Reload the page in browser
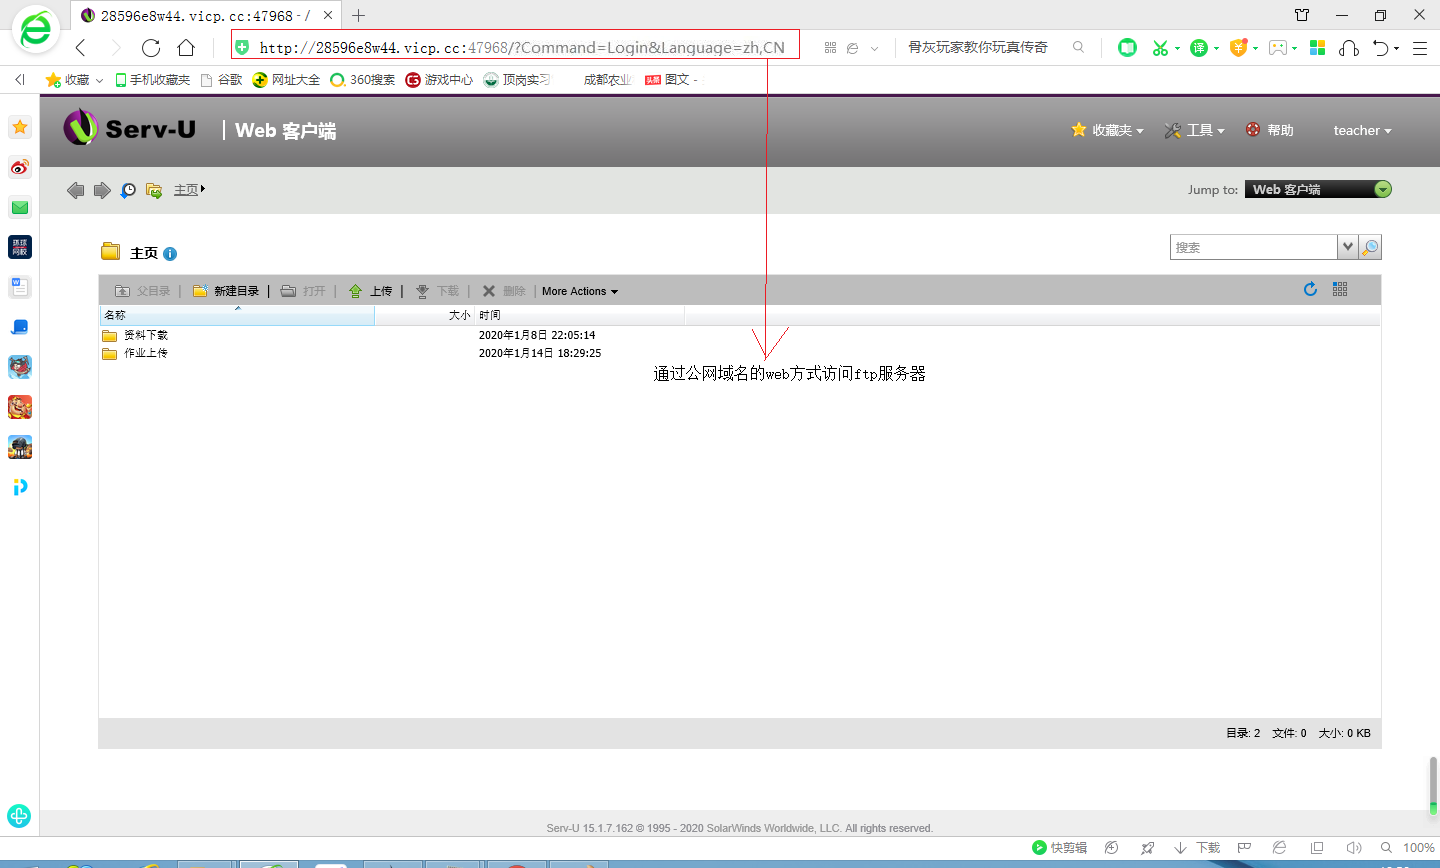Screen dimensions: 1440x868 point(151,47)
